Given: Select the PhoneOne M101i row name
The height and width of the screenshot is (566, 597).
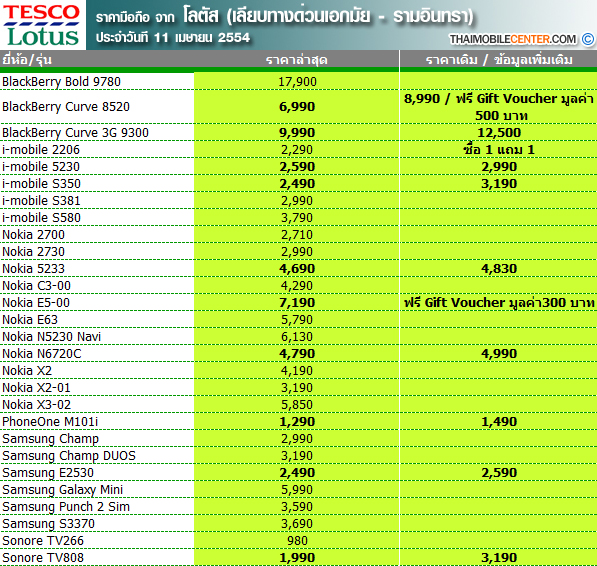Looking at the screenshot, I should pos(50,421).
